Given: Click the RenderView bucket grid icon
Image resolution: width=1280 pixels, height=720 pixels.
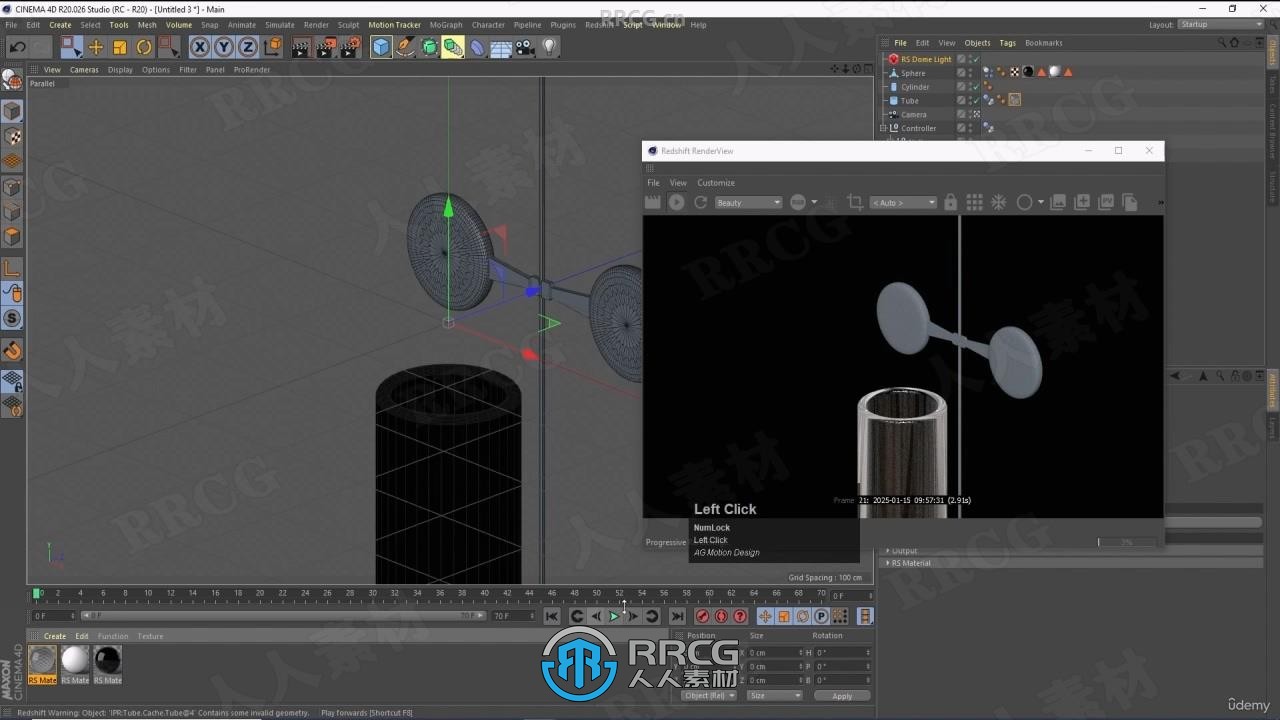Looking at the screenshot, I should (x=974, y=202).
